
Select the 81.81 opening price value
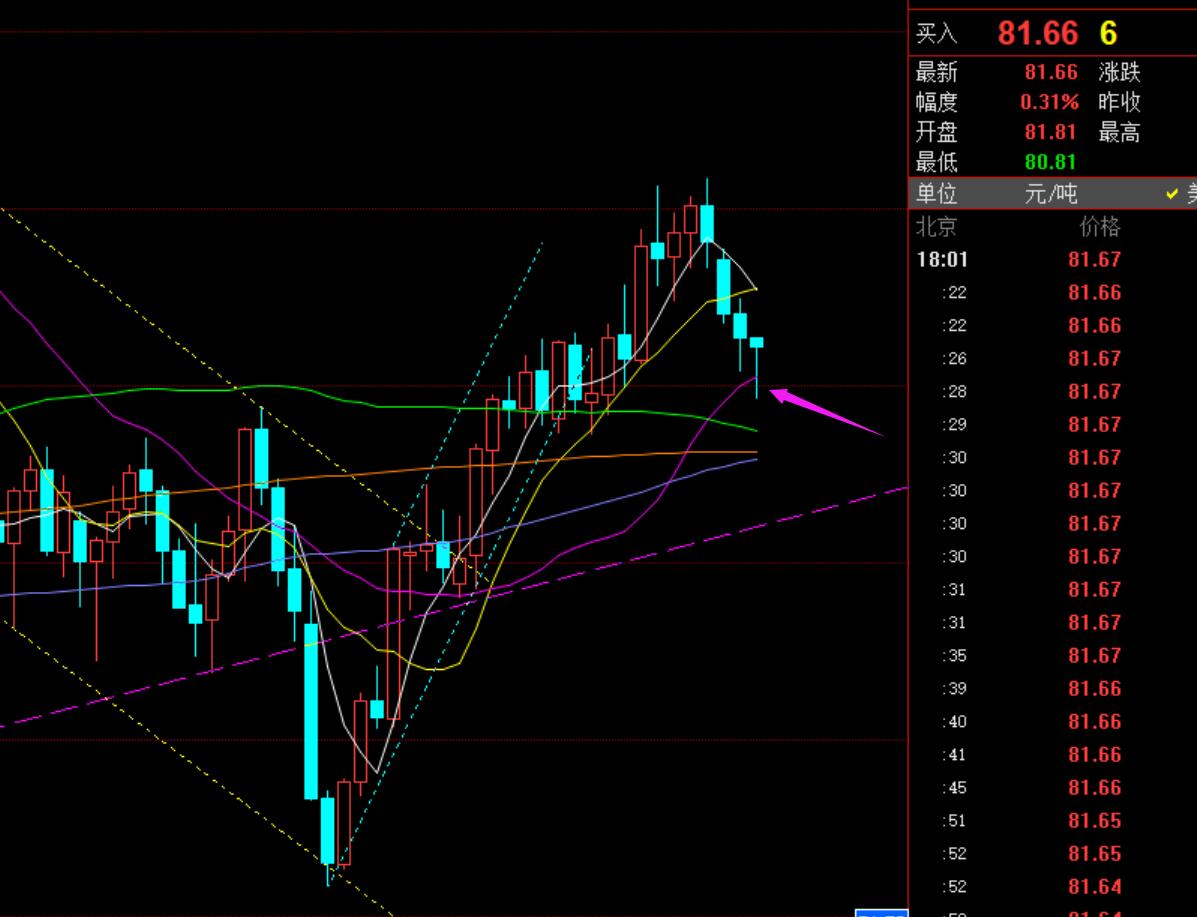[x=1051, y=132]
